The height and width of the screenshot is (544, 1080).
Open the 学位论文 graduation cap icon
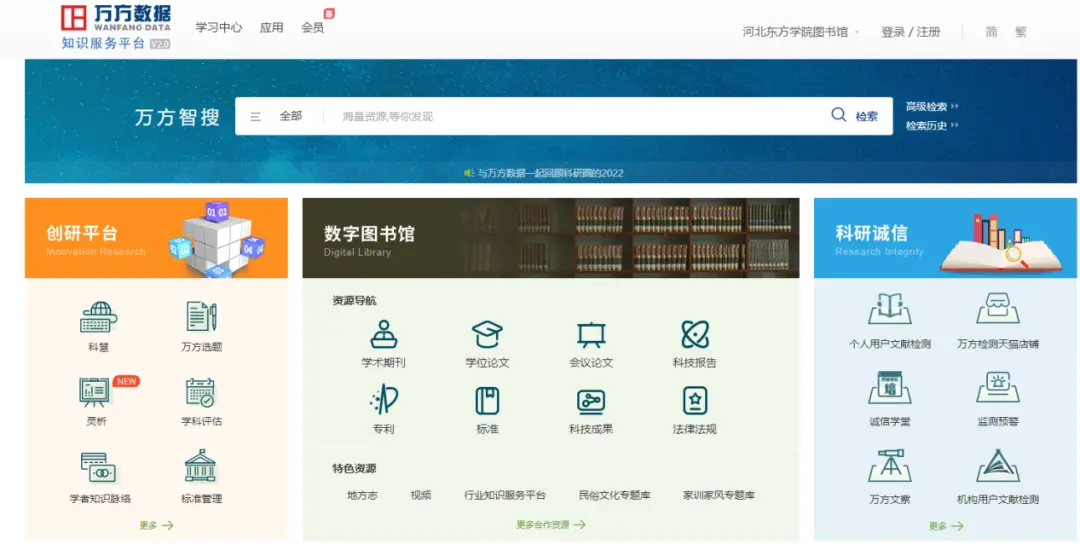pos(487,334)
